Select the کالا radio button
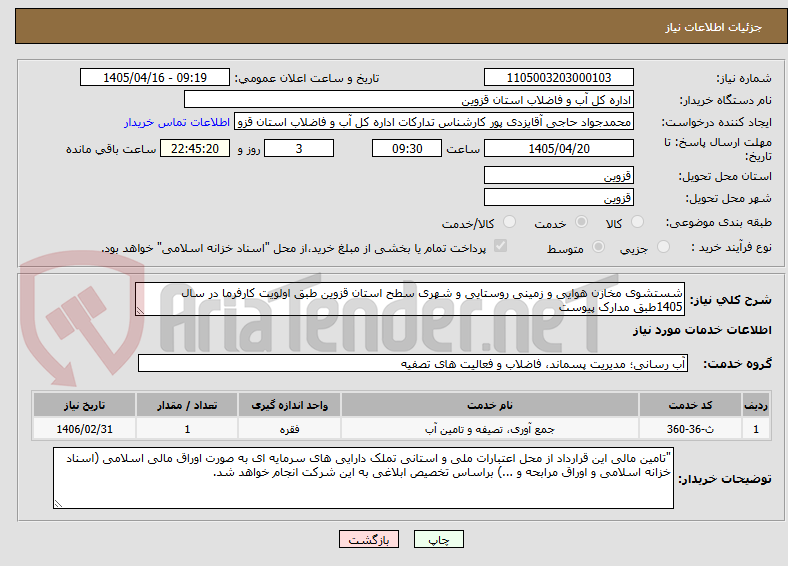Screen dimensions: 788x566 637,222
